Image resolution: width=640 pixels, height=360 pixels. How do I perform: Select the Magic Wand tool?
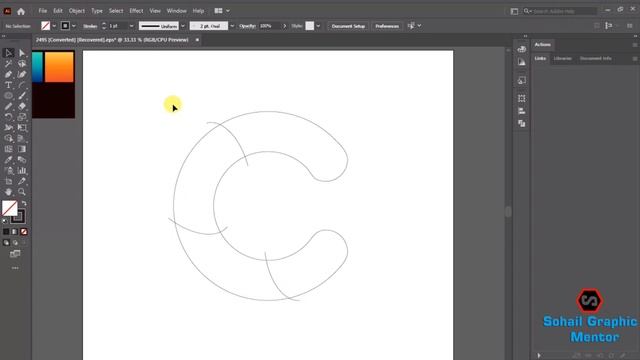pos(9,64)
